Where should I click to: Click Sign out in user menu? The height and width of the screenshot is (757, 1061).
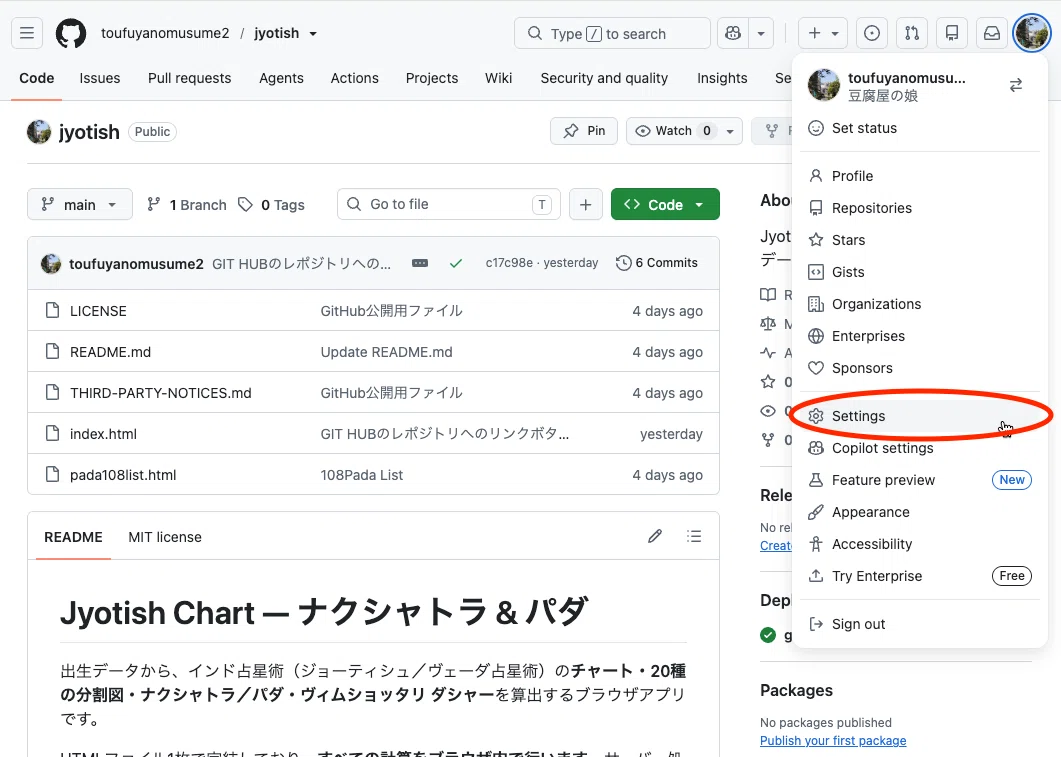pyautogui.click(x=920, y=624)
